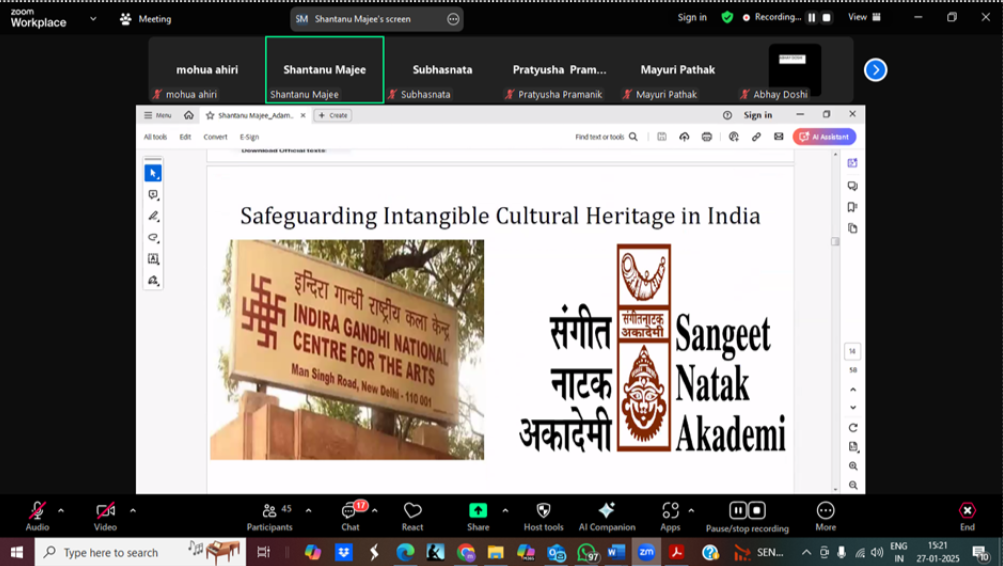This screenshot has width=1003, height=566.
Task: Click the Acrobat save icon
Action: coord(662,137)
